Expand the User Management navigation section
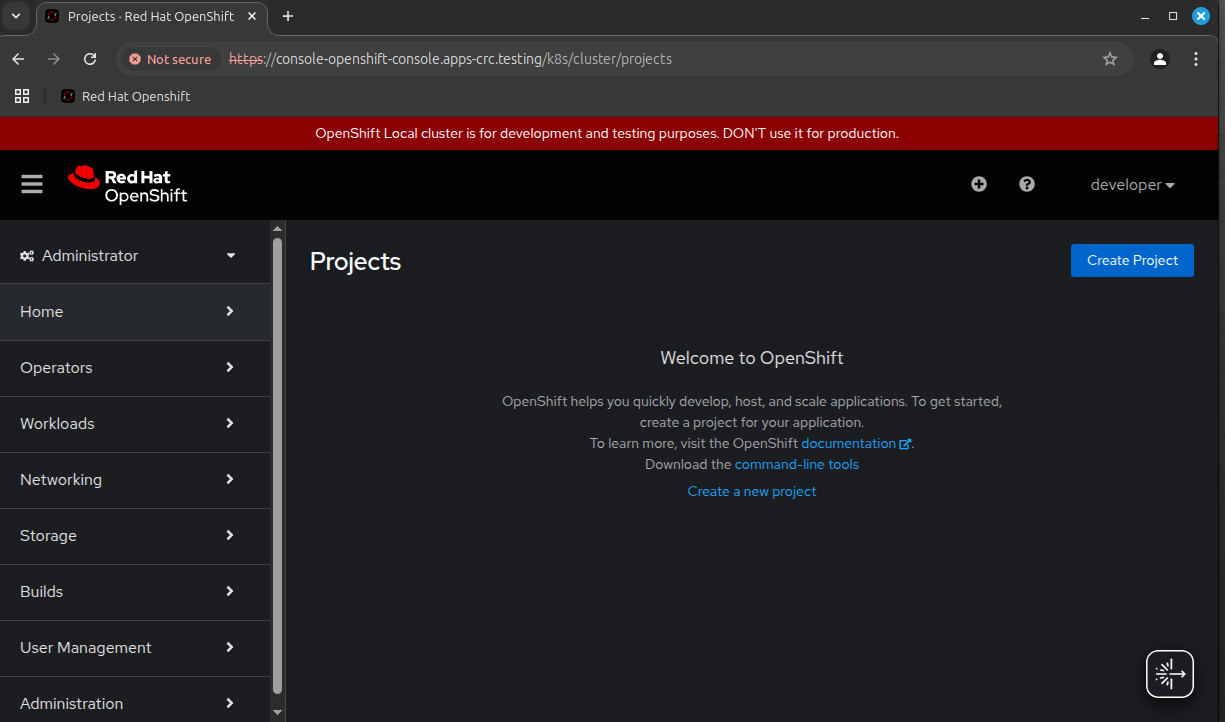The image size is (1225, 722). click(x=135, y=648)
